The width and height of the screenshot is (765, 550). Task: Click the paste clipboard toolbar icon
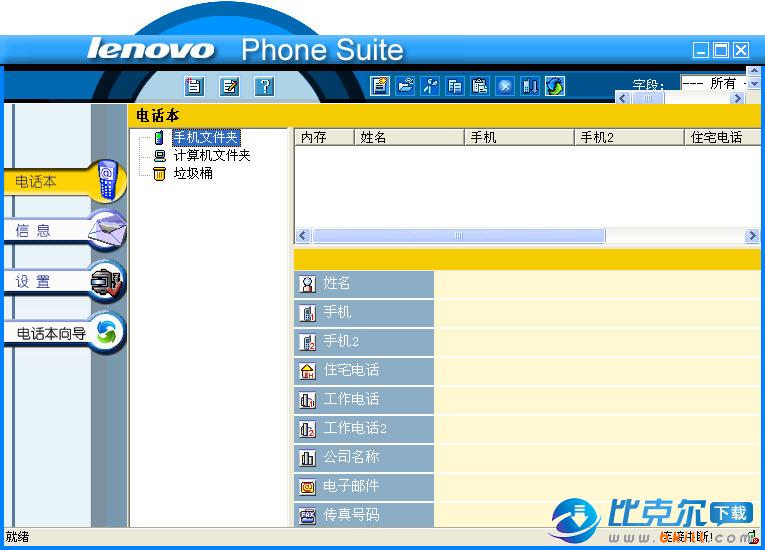(x=480, y=86)
